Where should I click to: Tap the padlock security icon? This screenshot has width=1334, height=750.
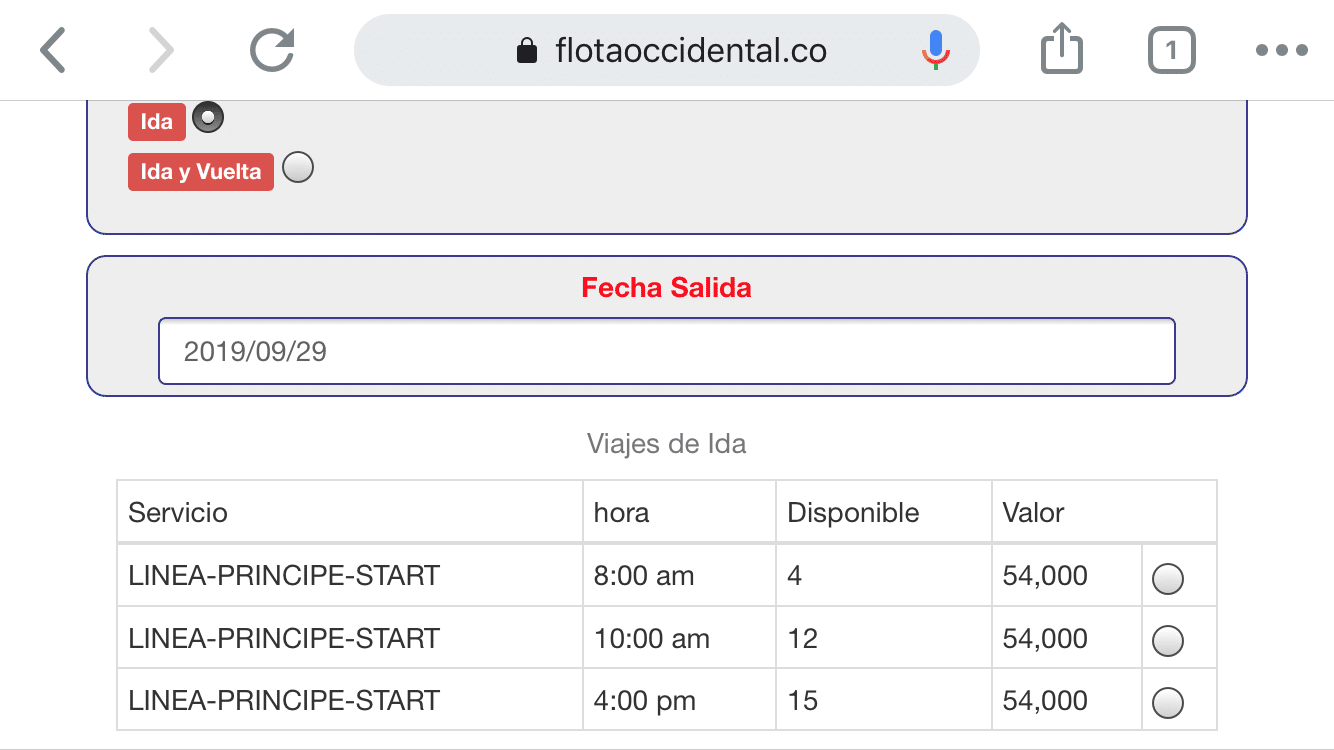[526, 51]
